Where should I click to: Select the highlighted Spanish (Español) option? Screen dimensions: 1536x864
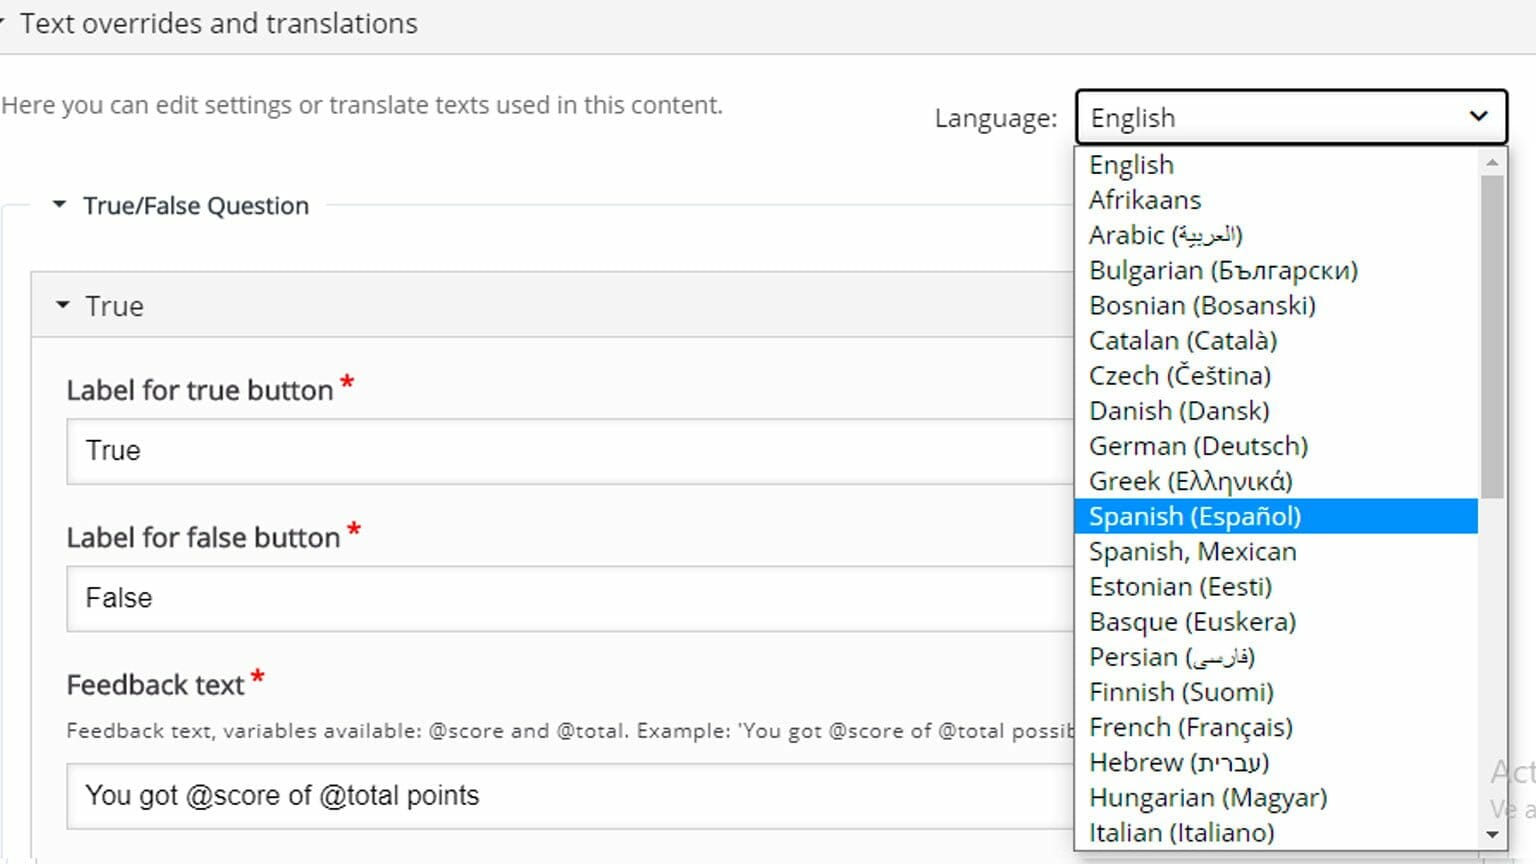tap(1276, 516)
